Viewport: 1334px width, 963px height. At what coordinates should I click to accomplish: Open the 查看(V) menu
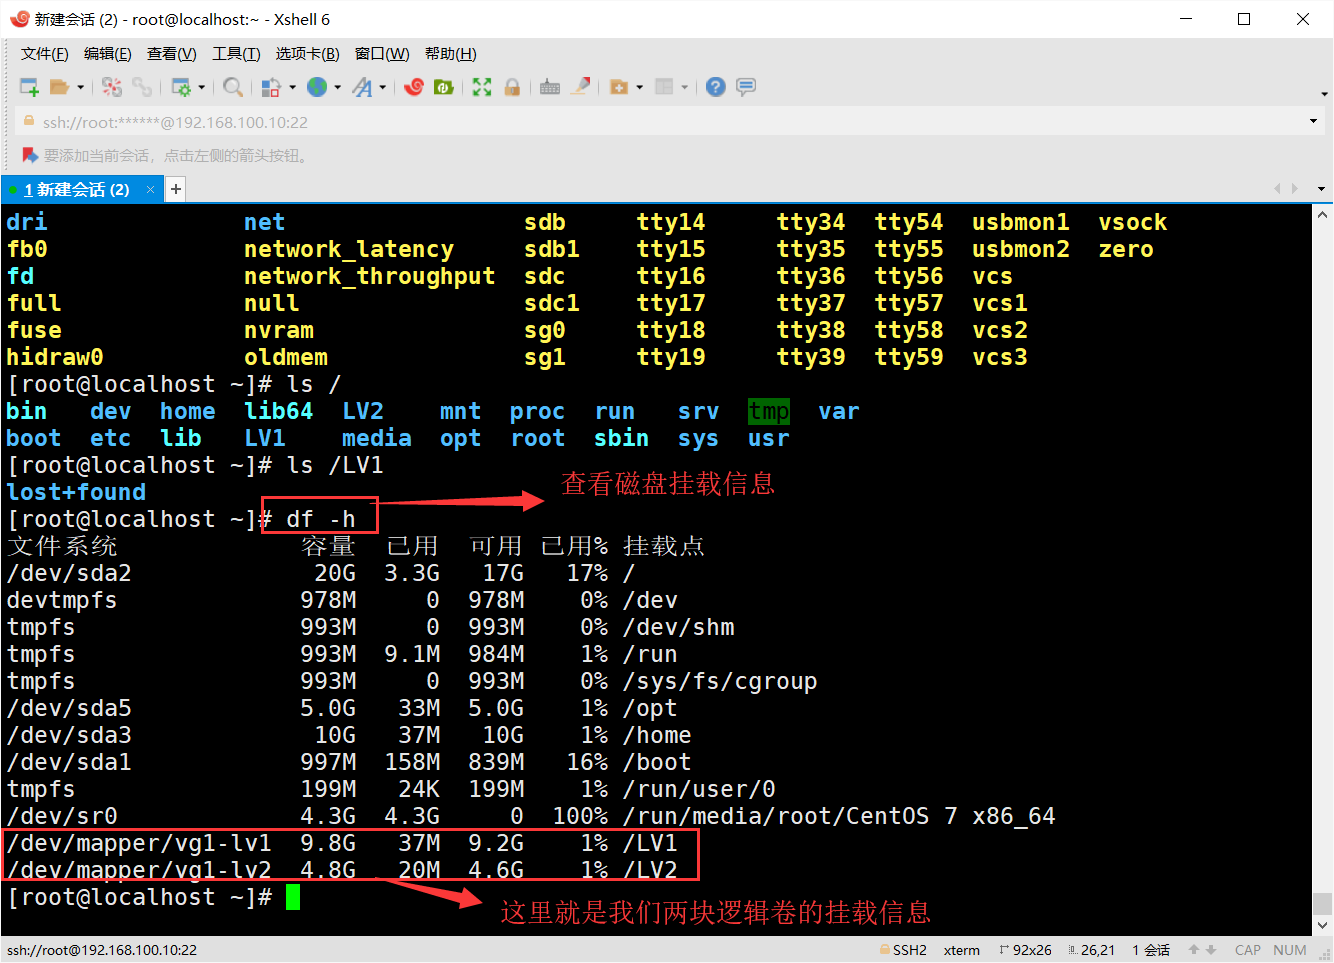pos(171,54)
